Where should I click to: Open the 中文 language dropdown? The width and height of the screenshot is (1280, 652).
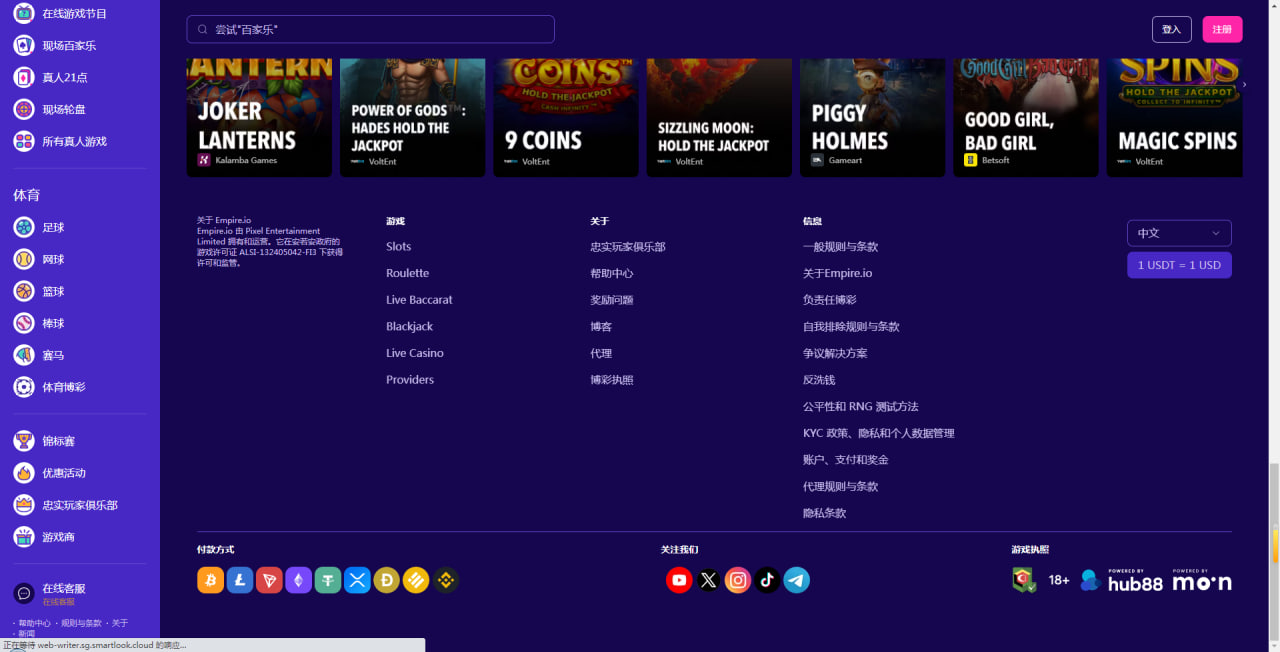[1179, 233]
